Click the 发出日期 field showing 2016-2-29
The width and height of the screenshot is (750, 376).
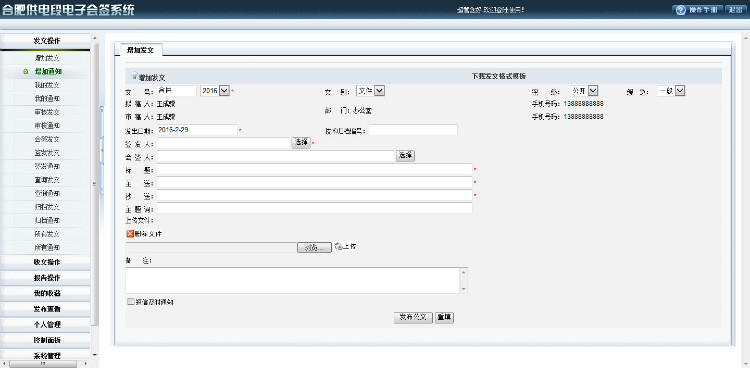(197, 130)
